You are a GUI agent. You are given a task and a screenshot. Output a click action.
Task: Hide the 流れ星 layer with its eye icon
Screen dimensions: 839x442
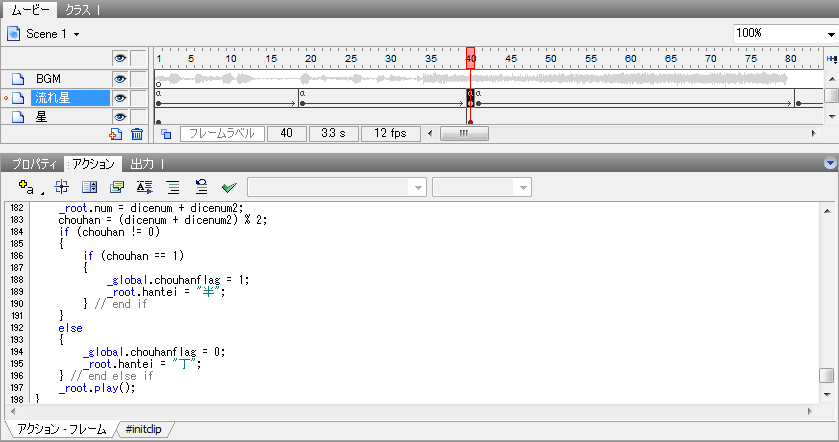tap(120, 98)
